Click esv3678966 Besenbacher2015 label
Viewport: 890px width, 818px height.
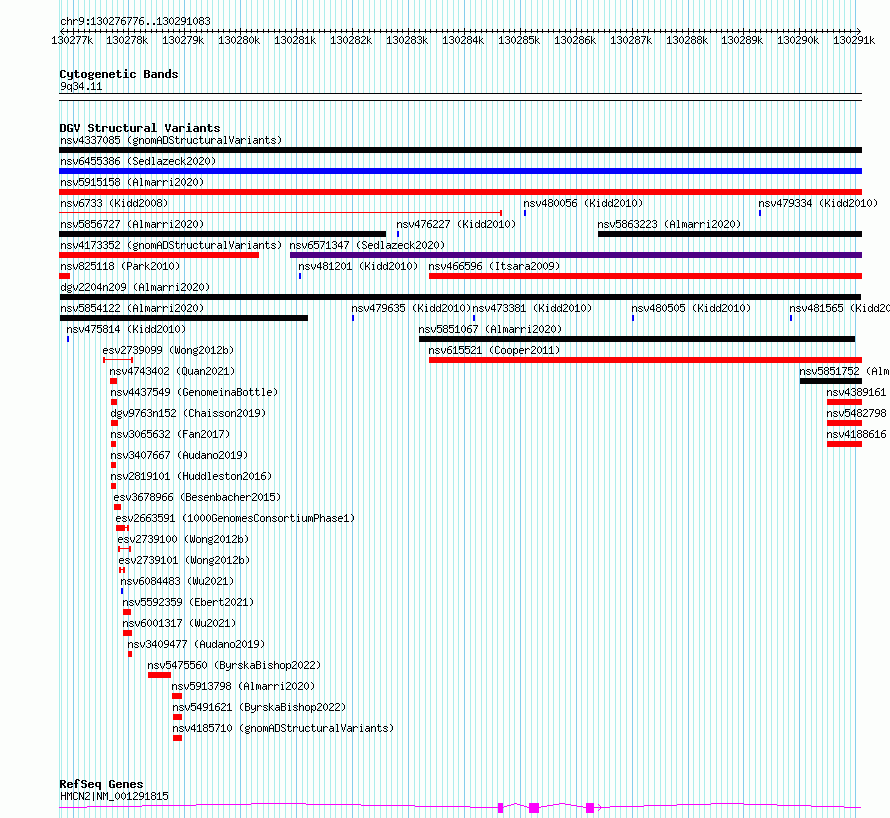[x=198, y=497]
